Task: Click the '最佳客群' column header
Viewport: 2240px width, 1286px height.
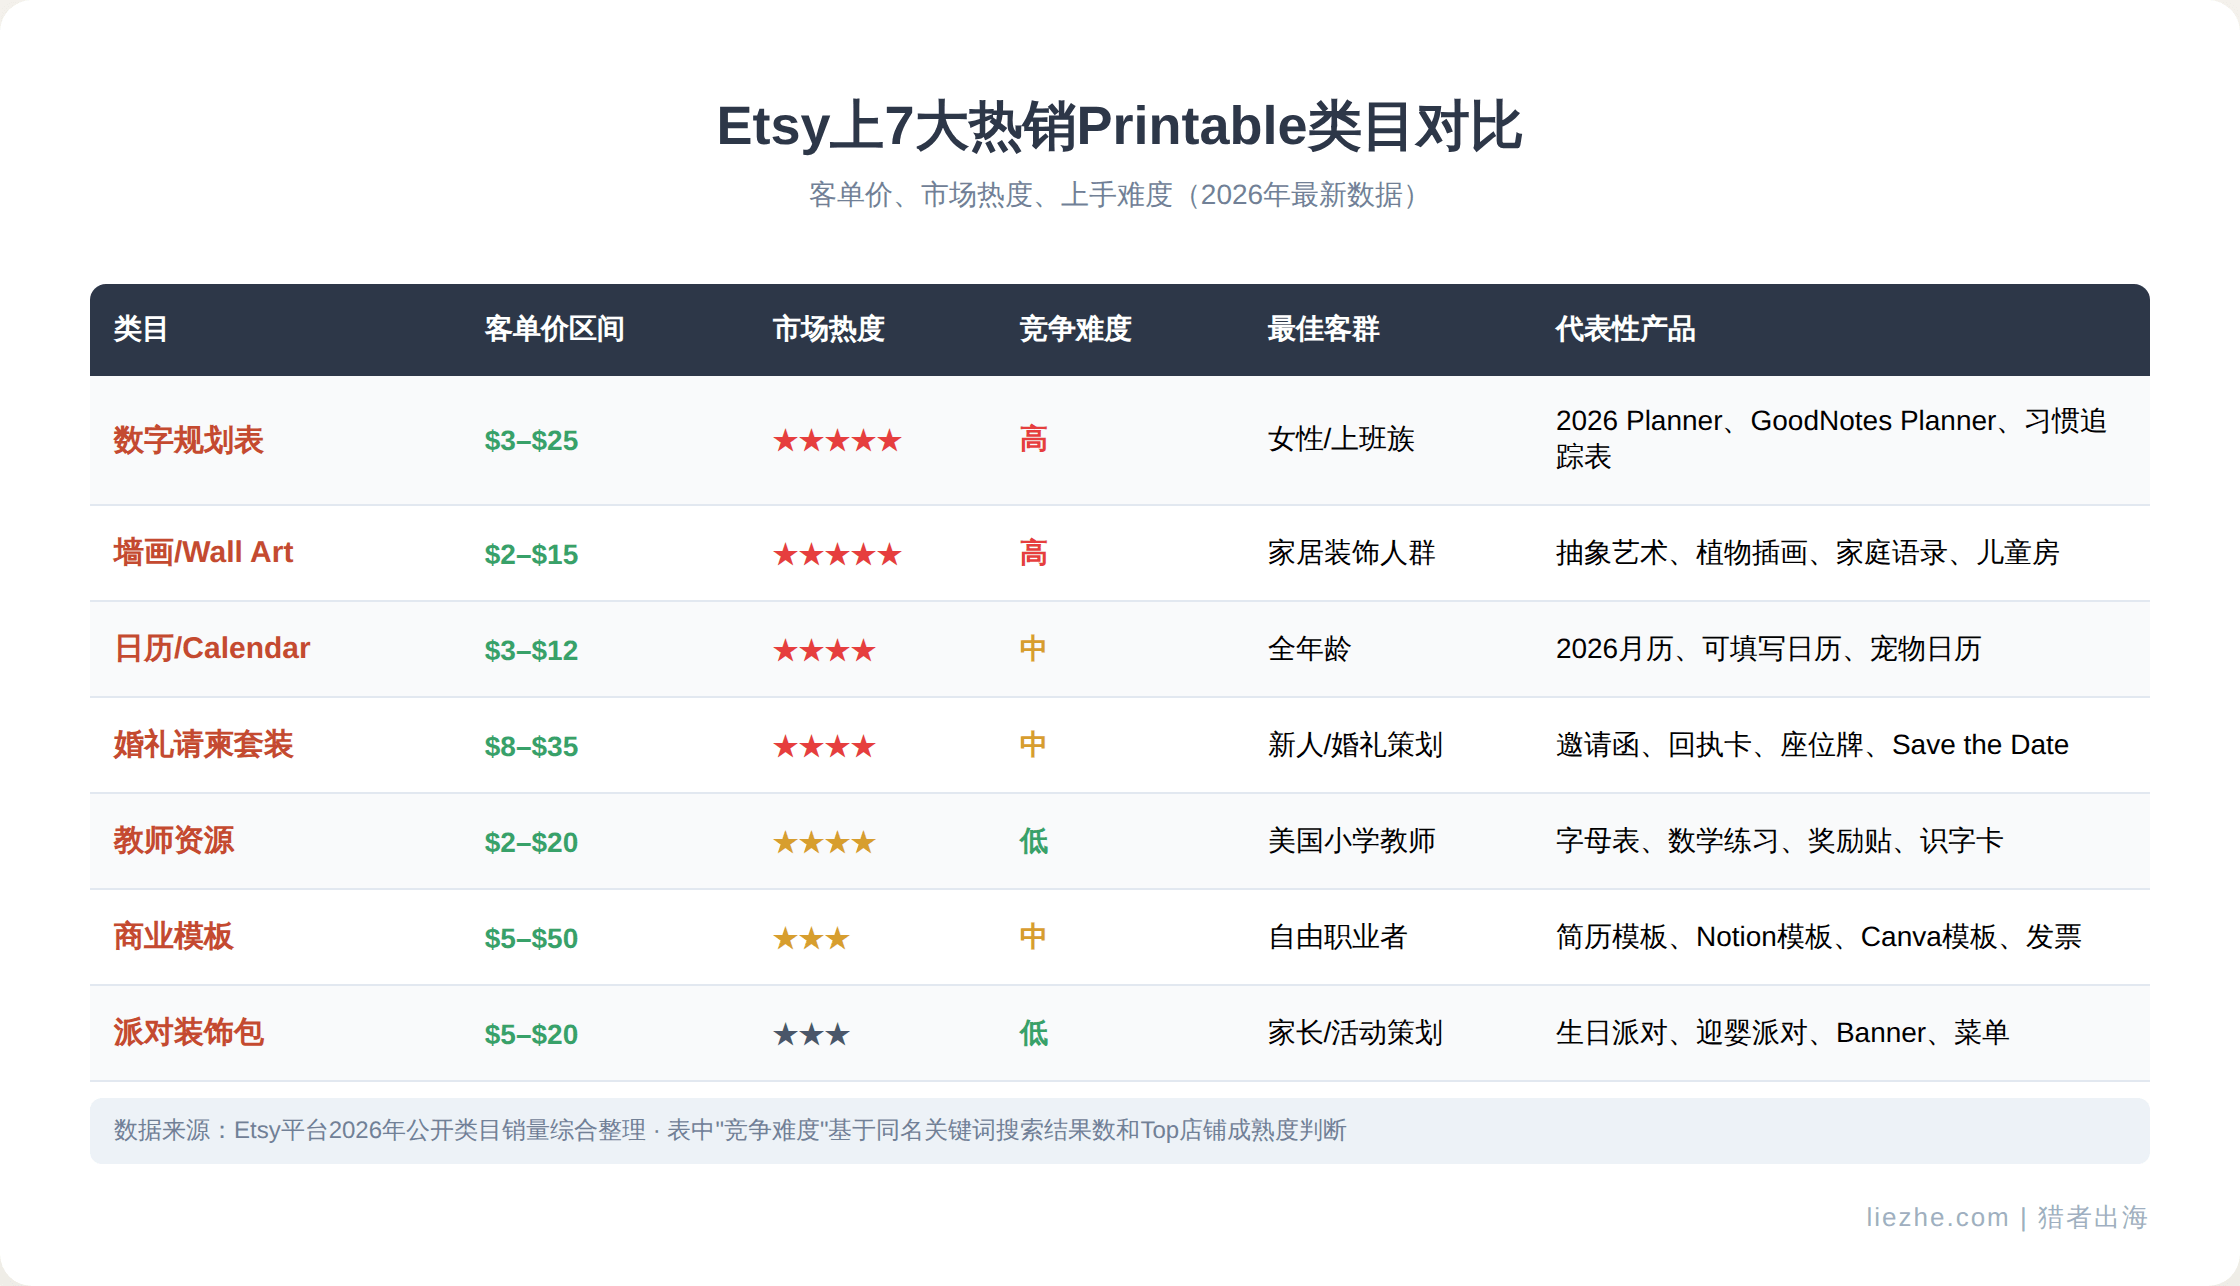Action: pyautogui.click(x=1323, y=329)
